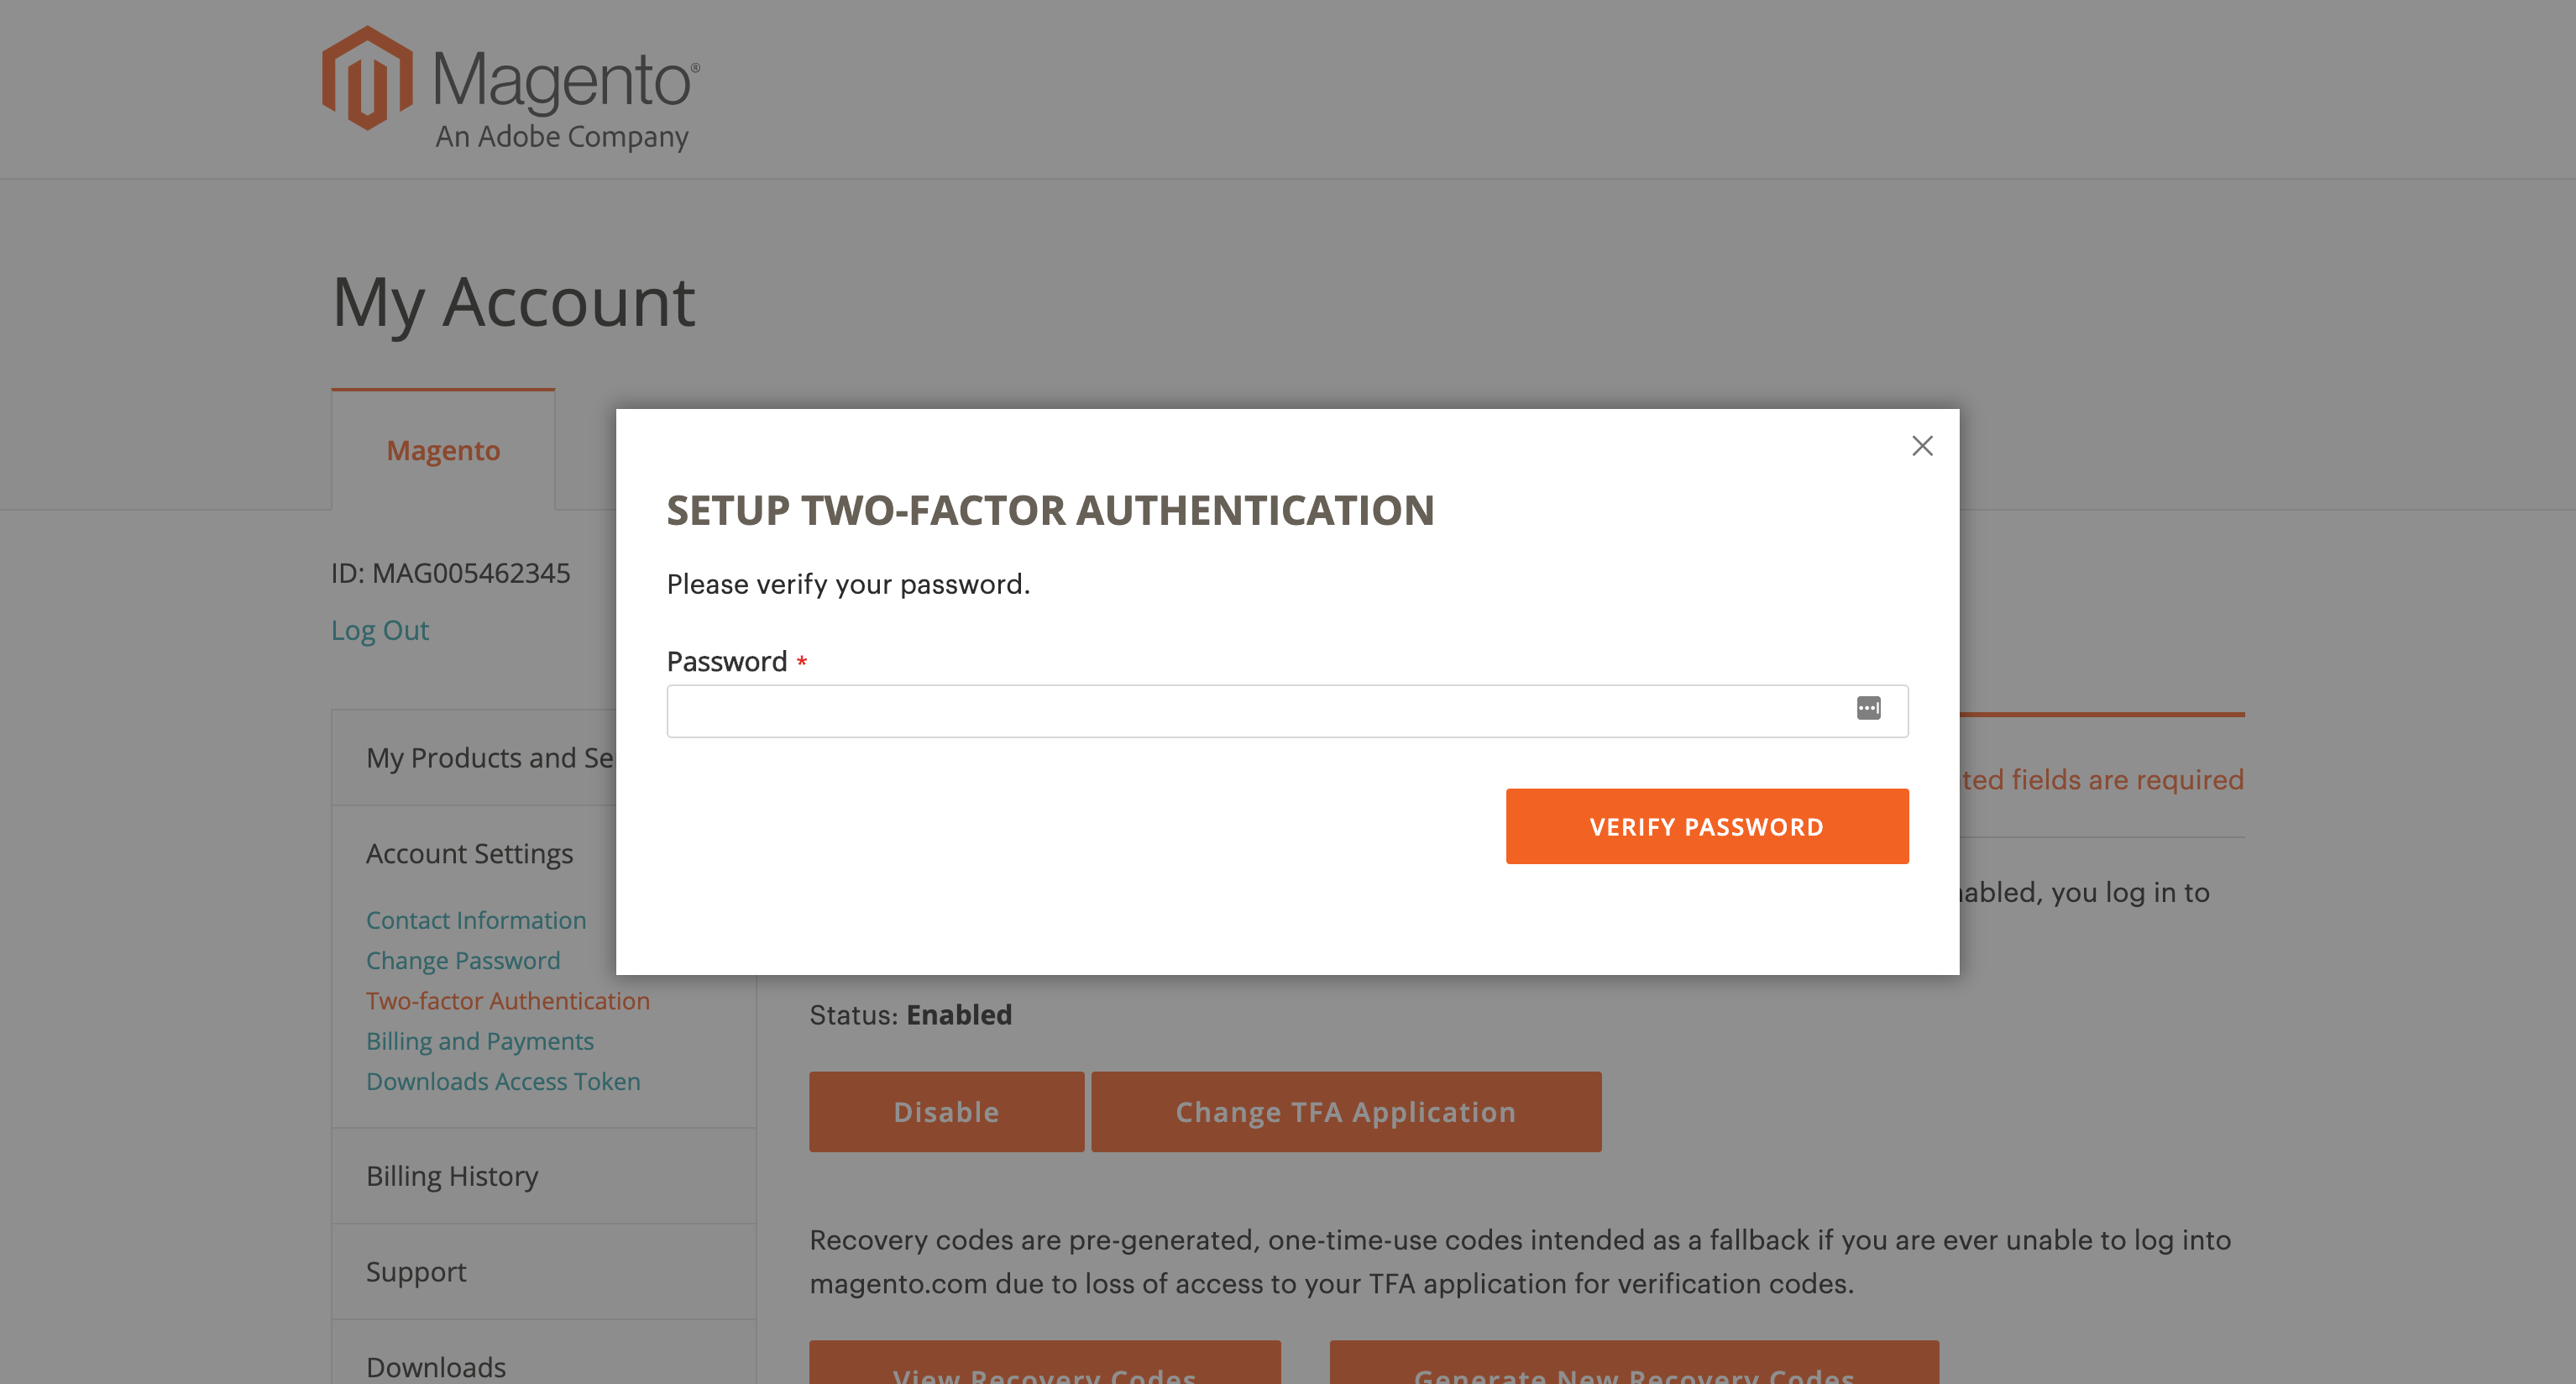Close the two-factor authentication dialog

click(1921, 446)
